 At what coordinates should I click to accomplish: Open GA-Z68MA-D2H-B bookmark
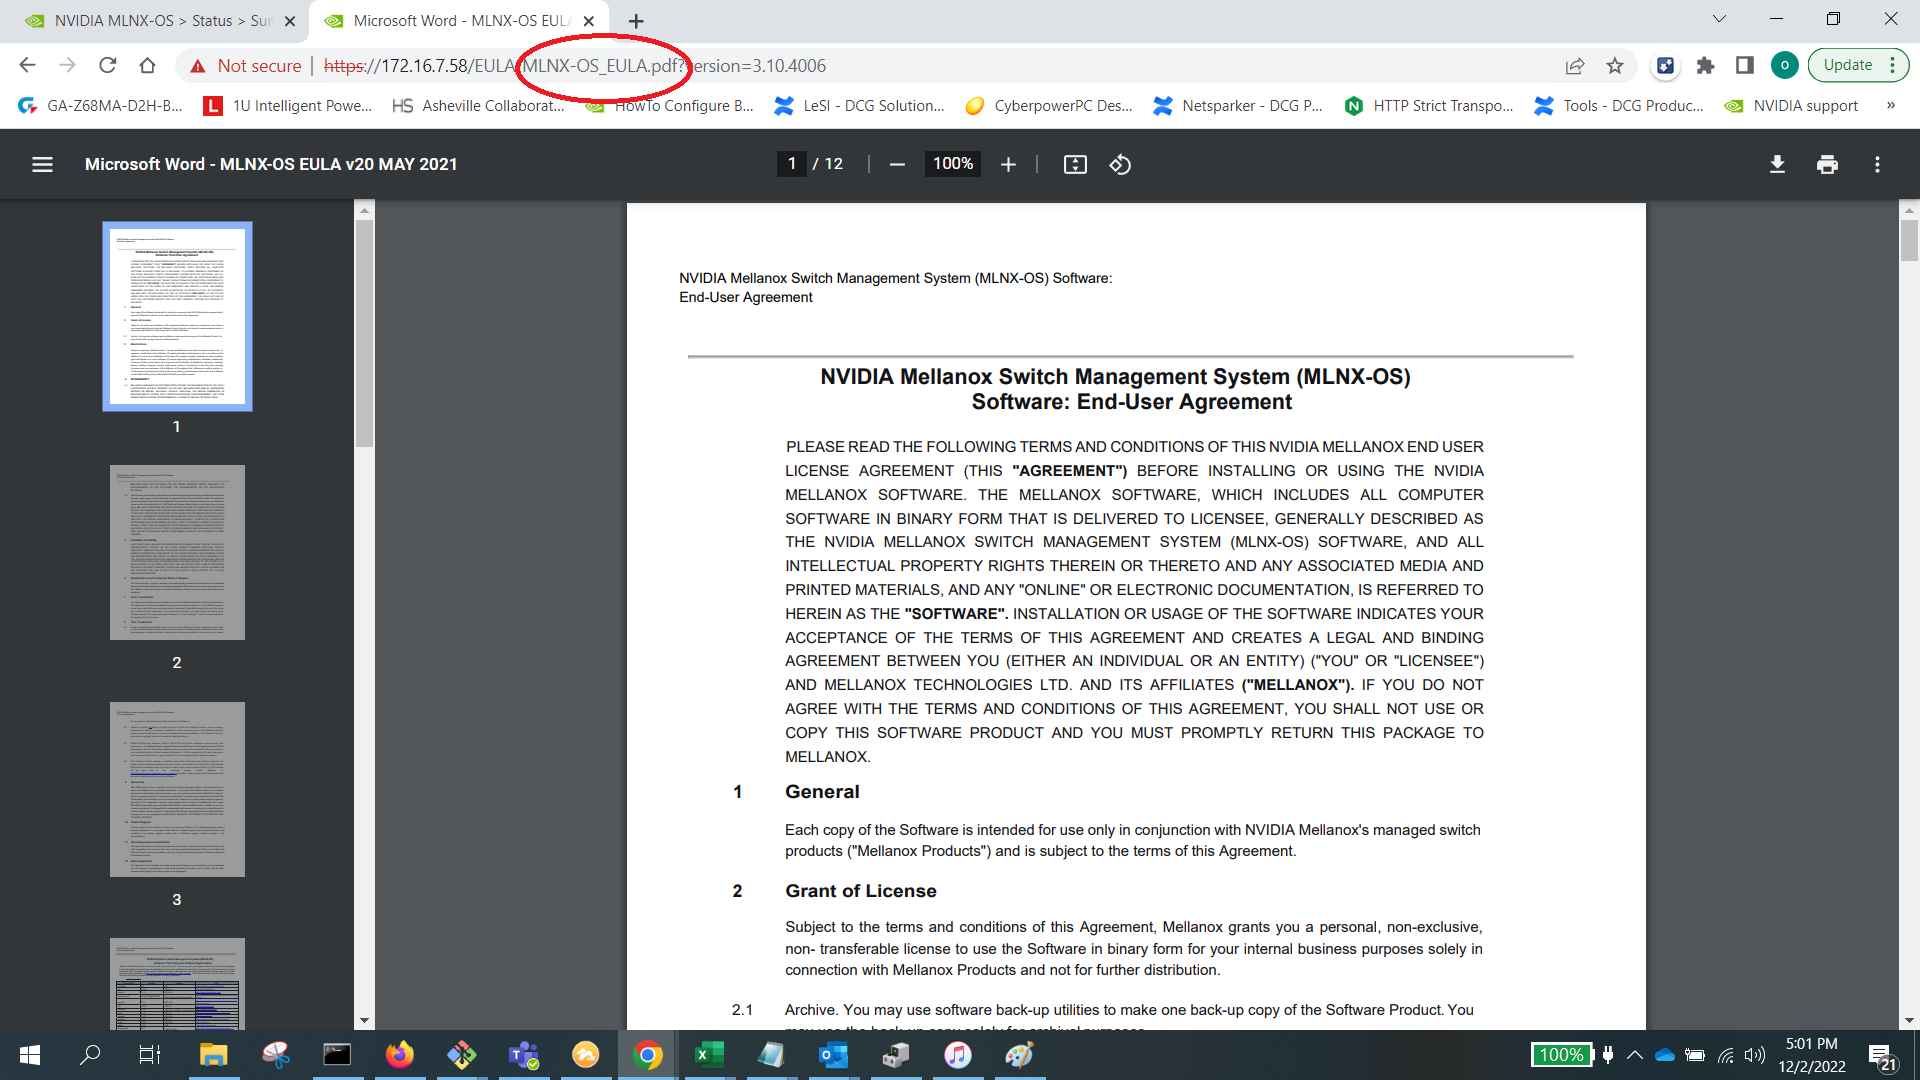click(101, 105)
